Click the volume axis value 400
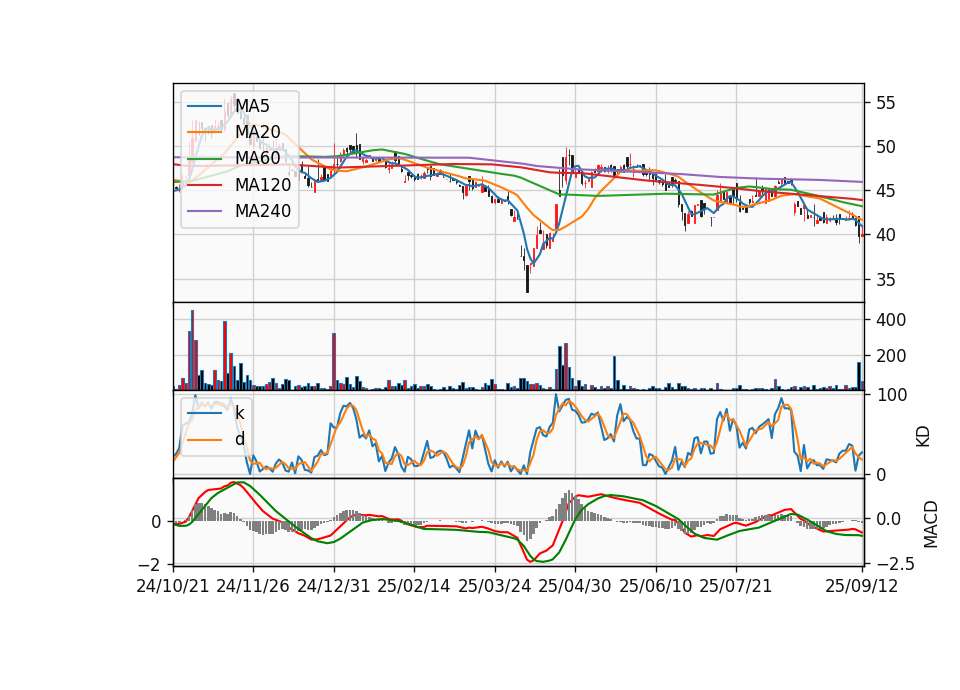Image resolution: width=960 pixels, height=690 pixels. [891, 320]
